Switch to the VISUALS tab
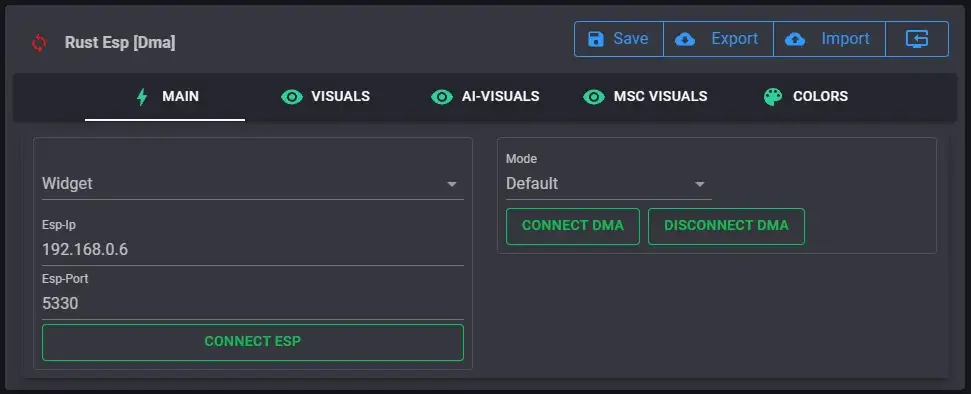 click(326, 97)
